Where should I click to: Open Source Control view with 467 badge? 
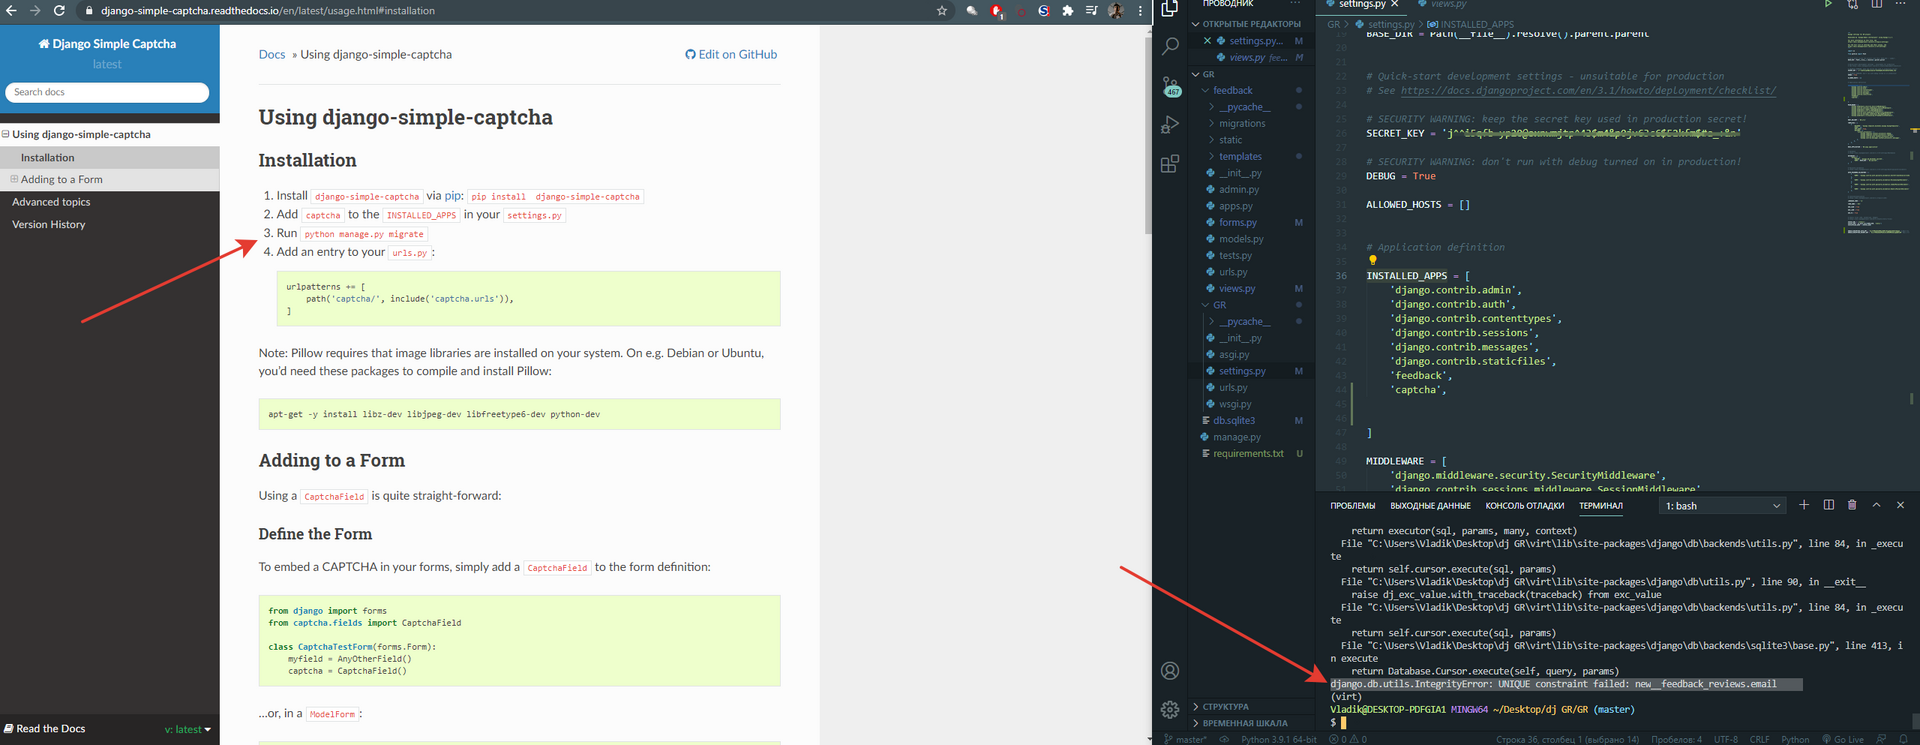coord(1170,86)
